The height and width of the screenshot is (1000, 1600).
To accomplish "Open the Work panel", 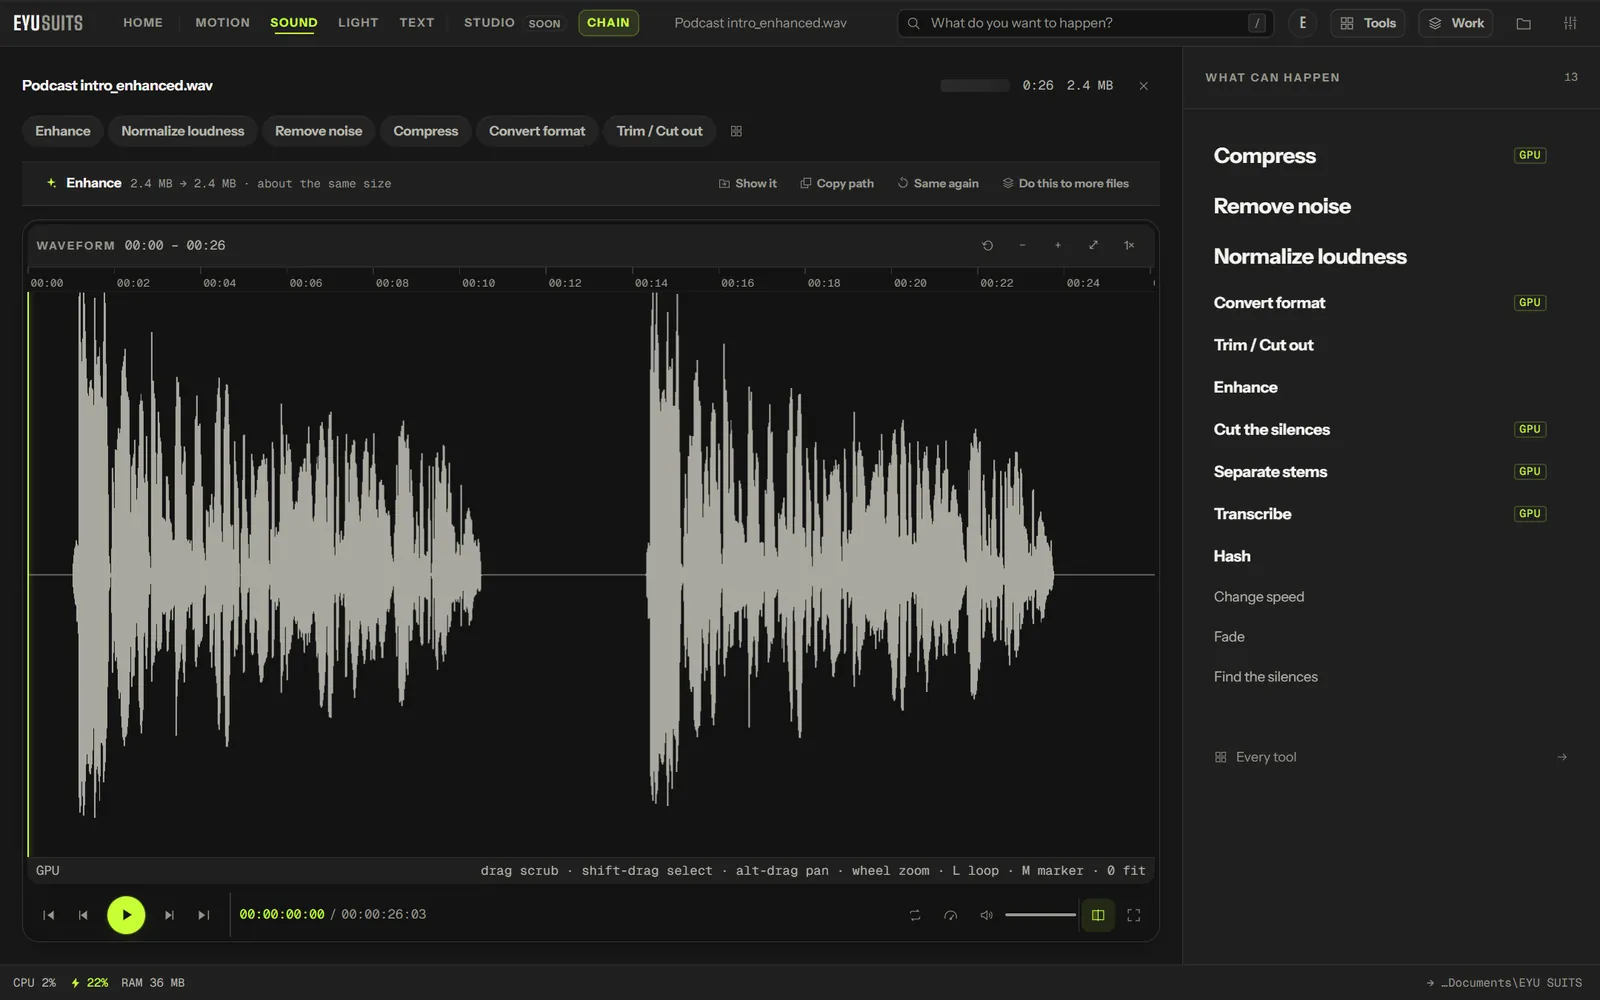I will click(1456, 23).
